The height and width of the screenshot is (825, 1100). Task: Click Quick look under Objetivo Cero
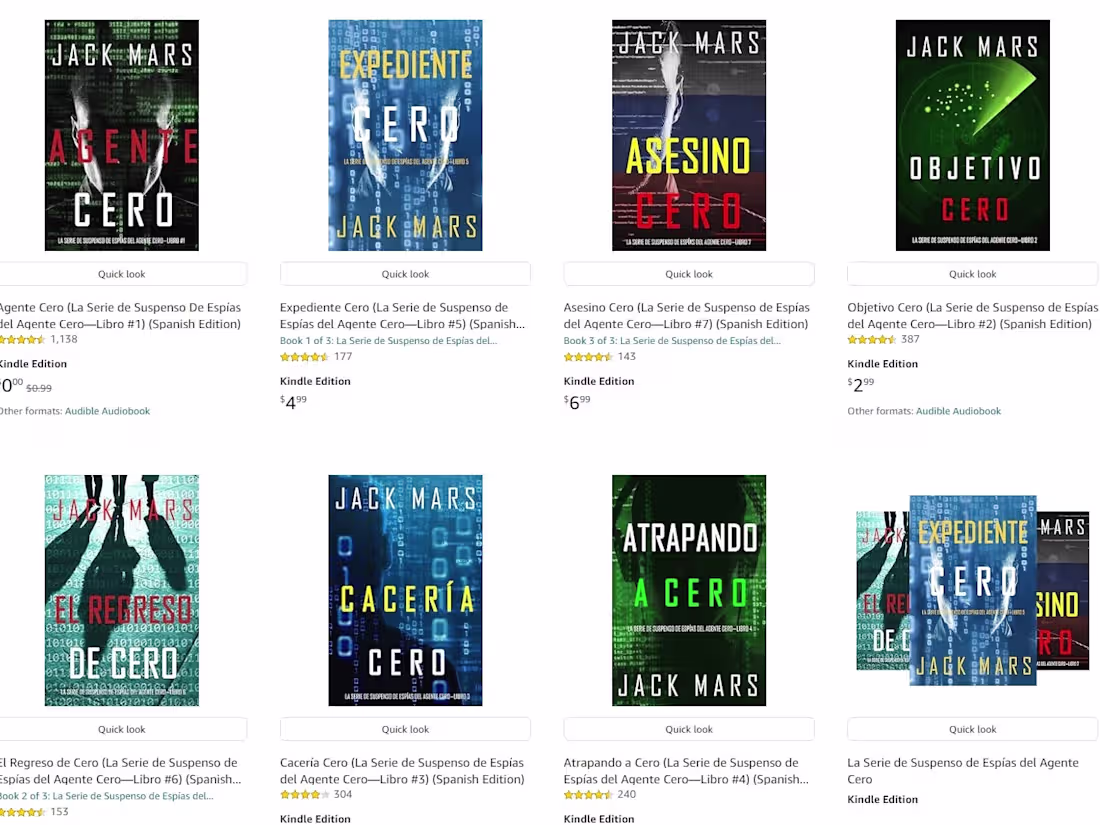click(972, 274)
